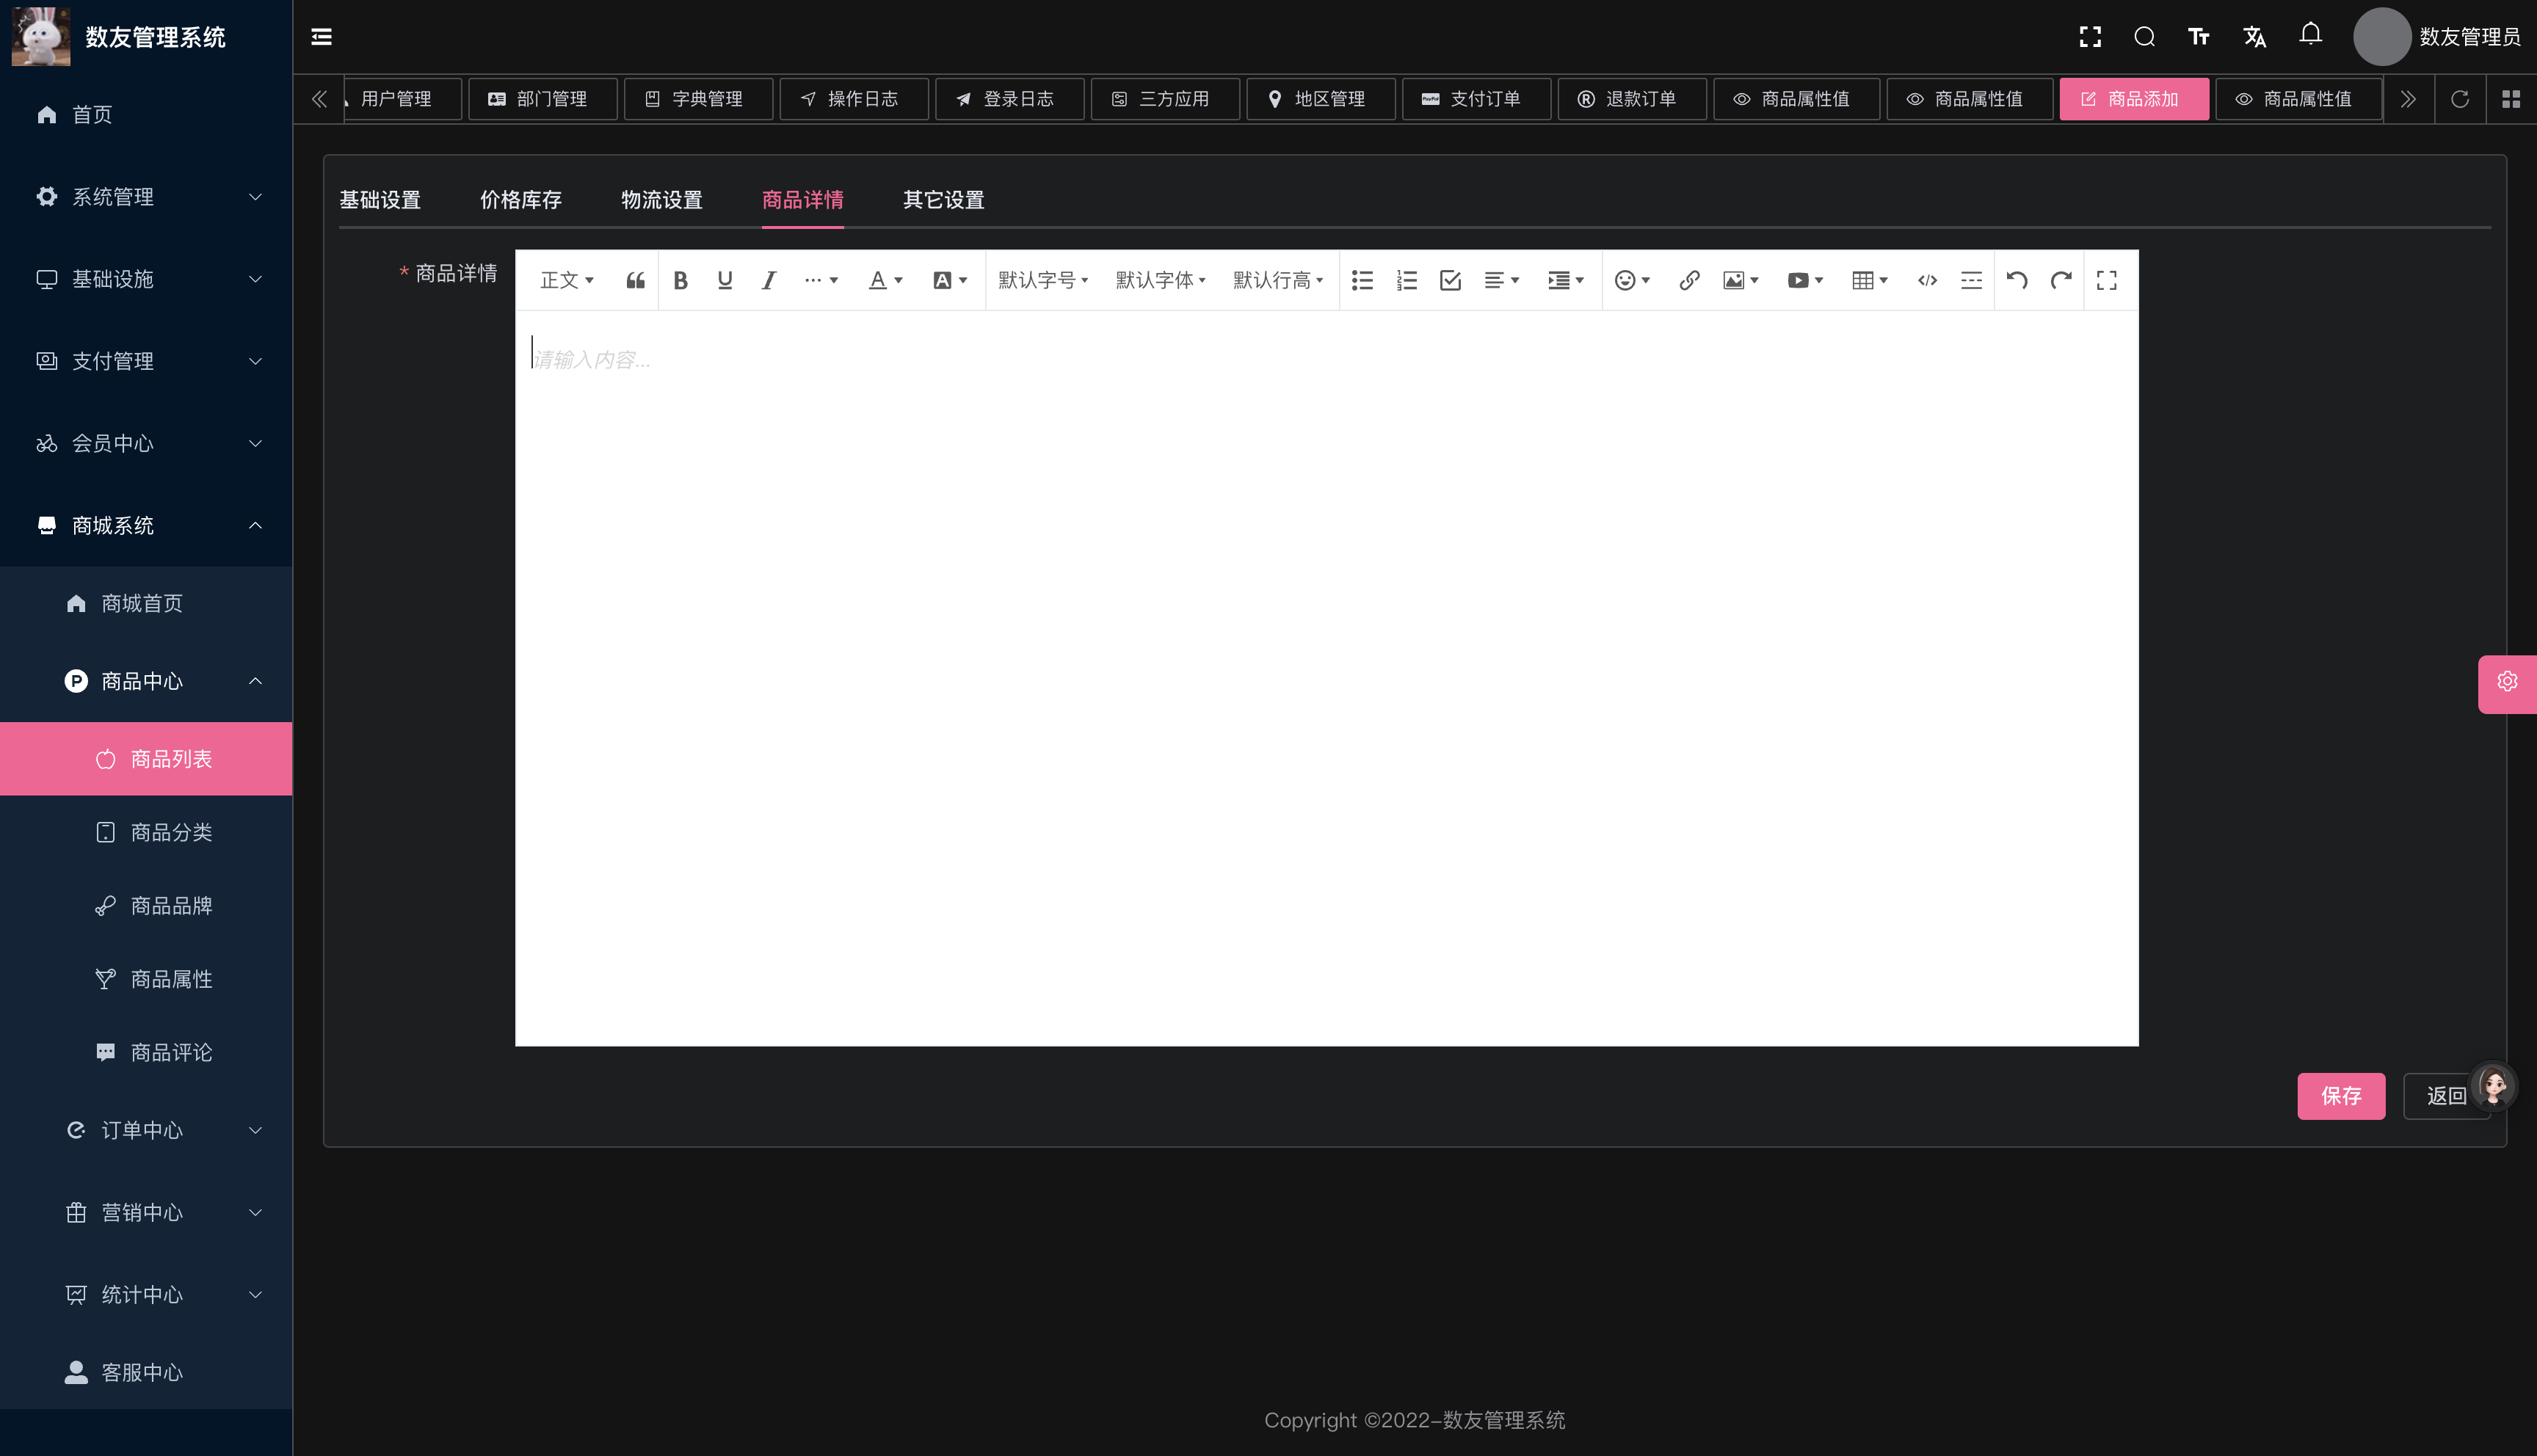
Task: Expand 系统管理 sidebar menu
Action: 146,197
